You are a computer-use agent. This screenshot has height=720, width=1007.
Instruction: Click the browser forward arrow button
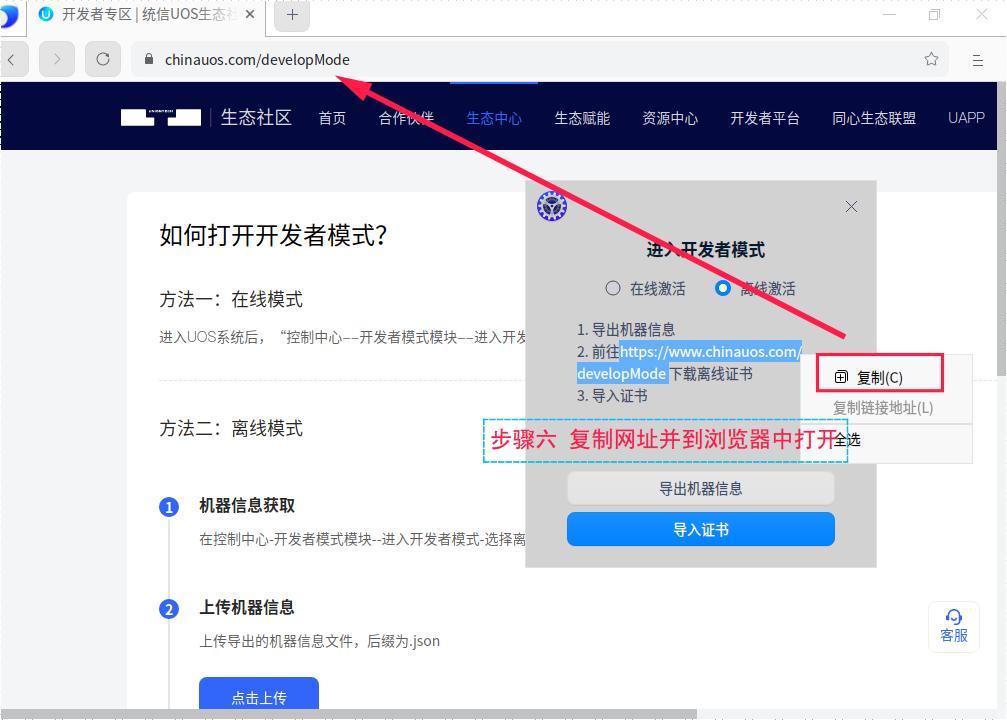[x=57, y=60]
